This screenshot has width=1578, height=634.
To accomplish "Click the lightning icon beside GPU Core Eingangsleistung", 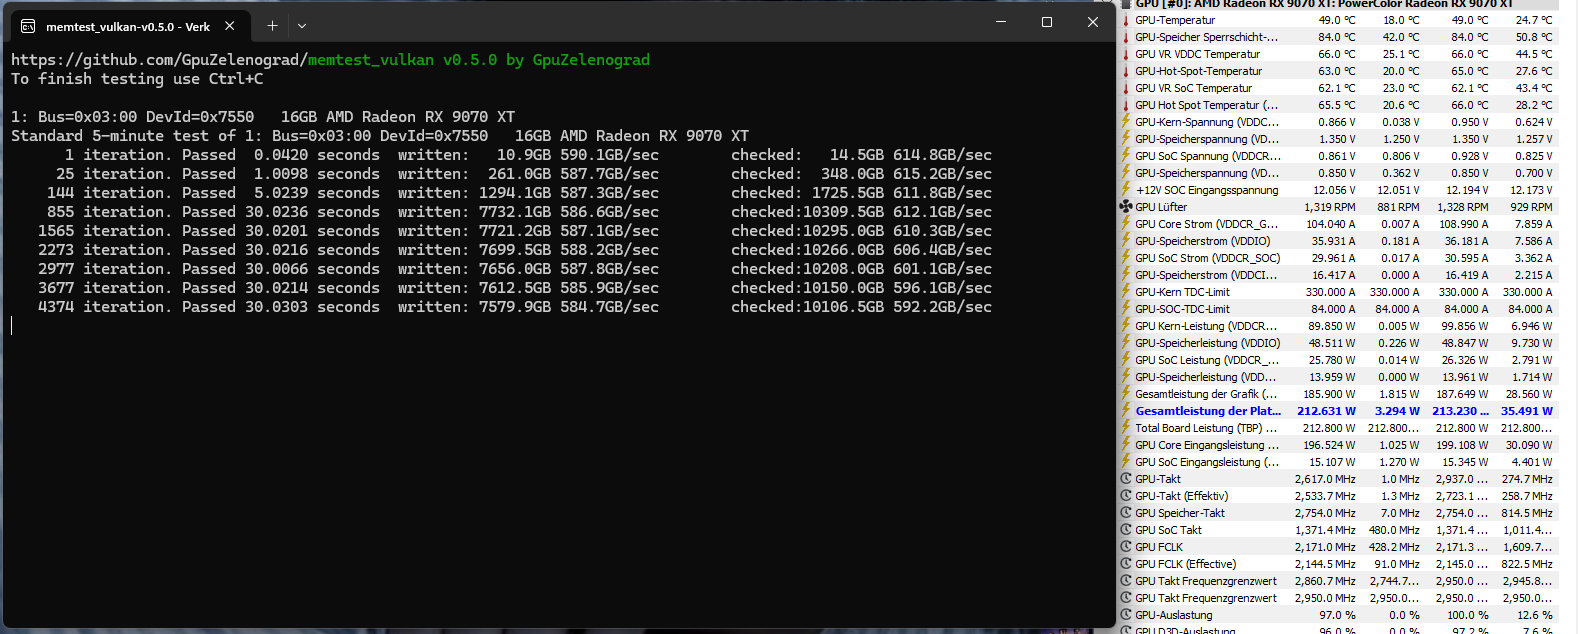I will click(x=1126, y=445).
